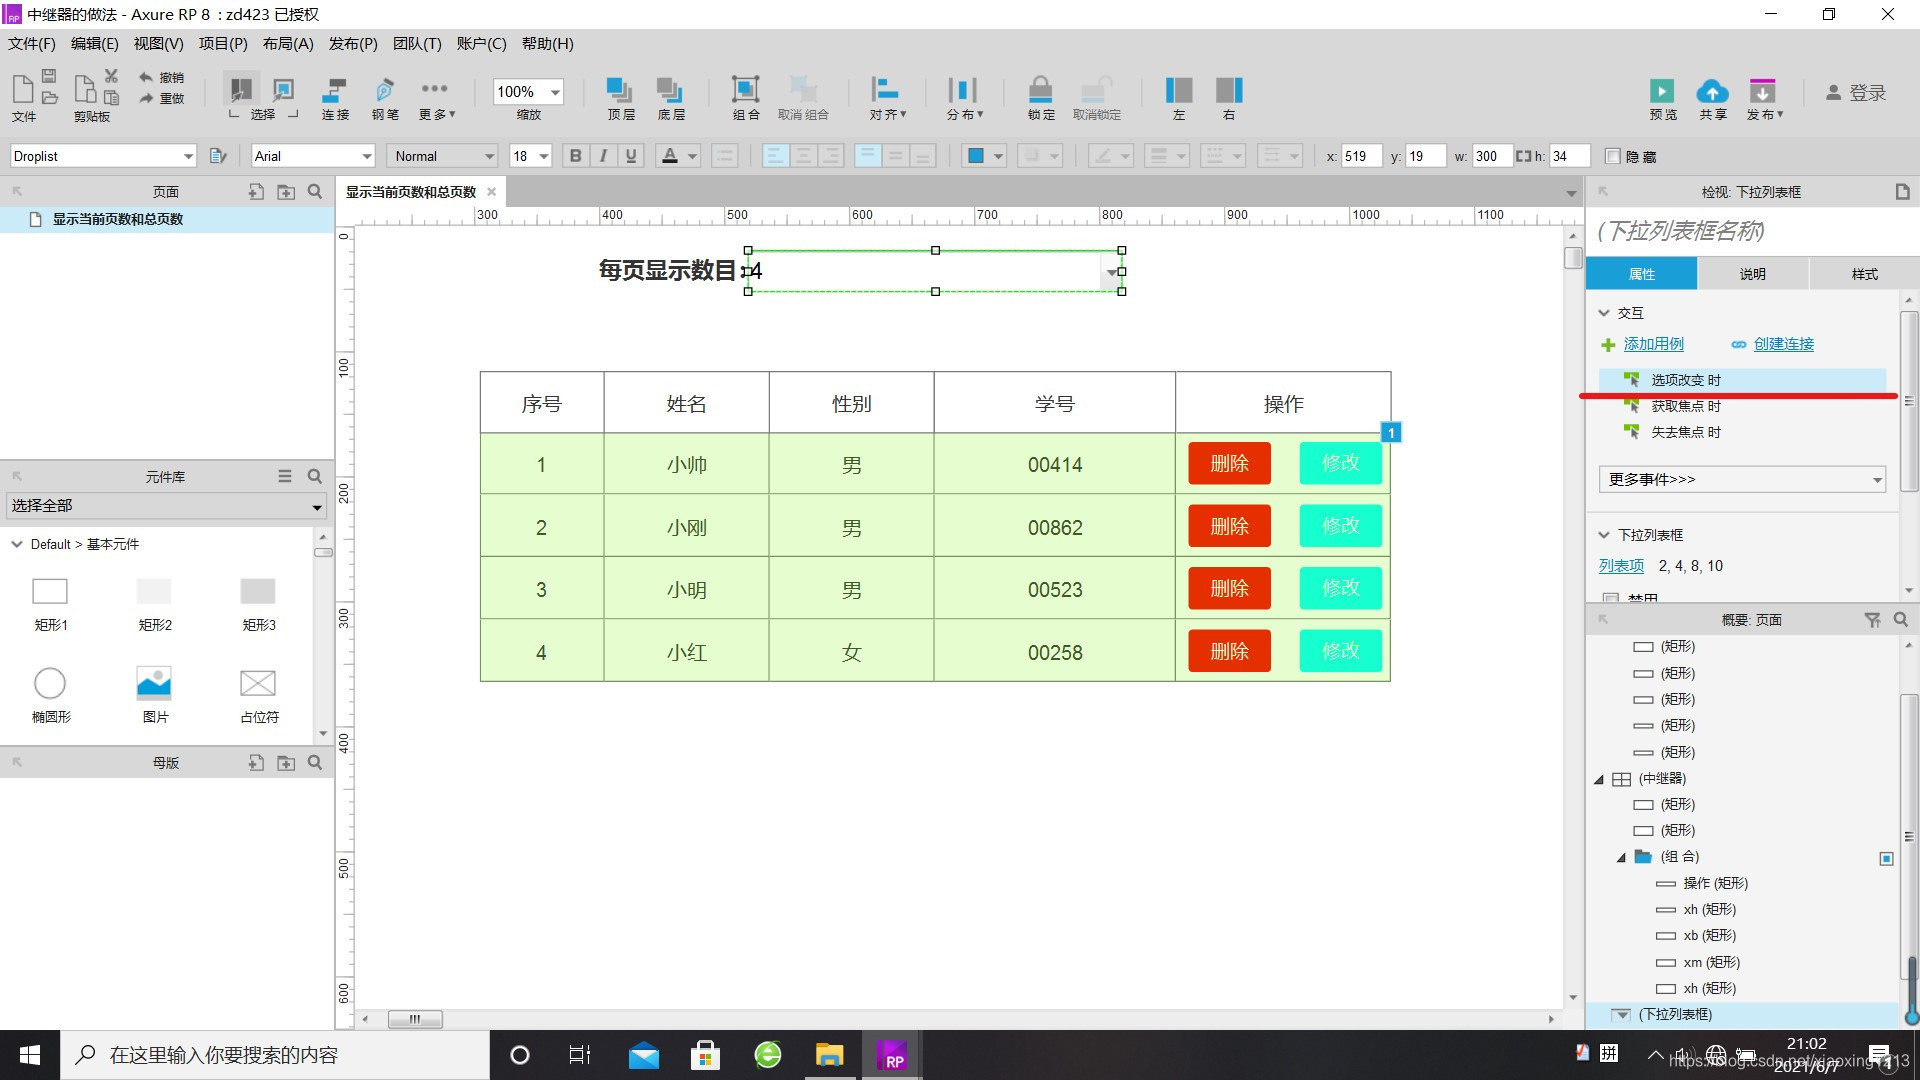Viewport: 1920px width, 1080px height.
Task: Toggle the Hidden (隐藏) checkbox
Action: coord(1612,156)
